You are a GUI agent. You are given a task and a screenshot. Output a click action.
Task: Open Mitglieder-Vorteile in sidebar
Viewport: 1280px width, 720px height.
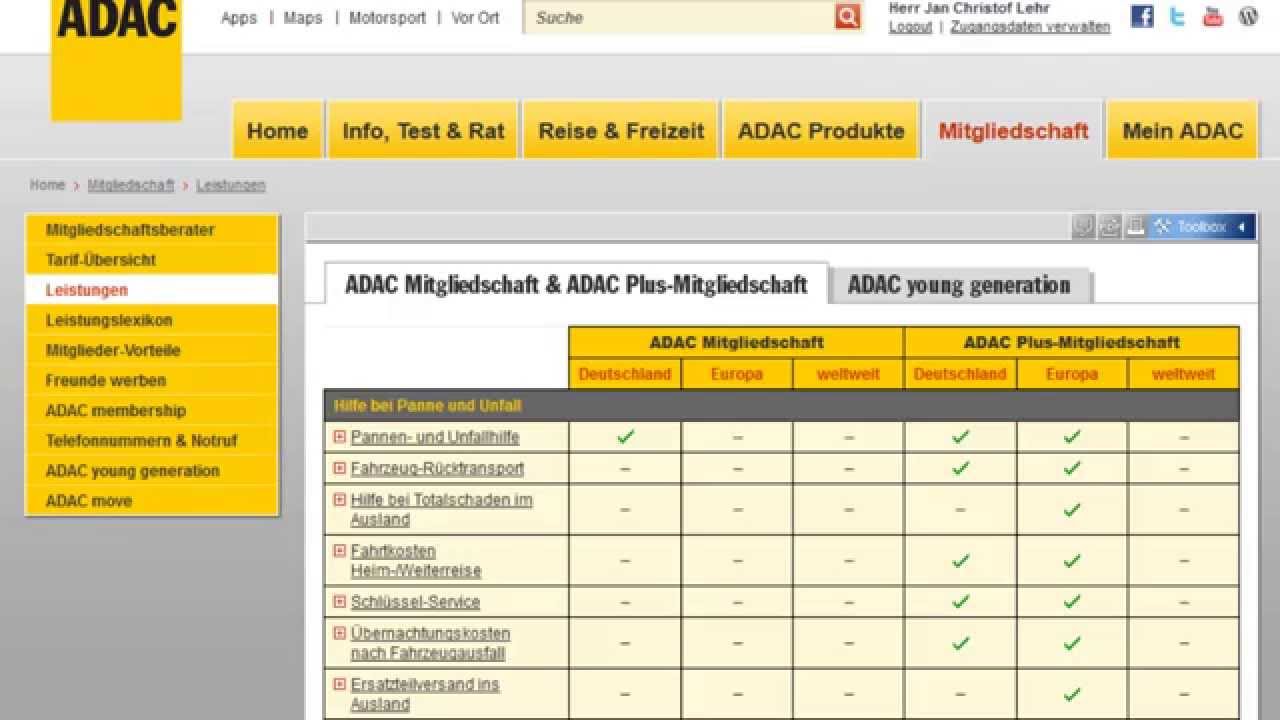(x=152, y=350)
